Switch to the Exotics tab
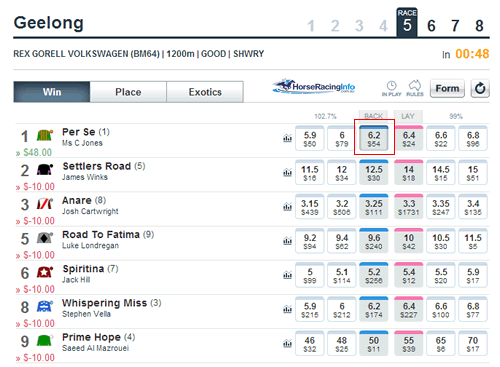500x367 pixels. pyautogui.click(x=205, y=92)
